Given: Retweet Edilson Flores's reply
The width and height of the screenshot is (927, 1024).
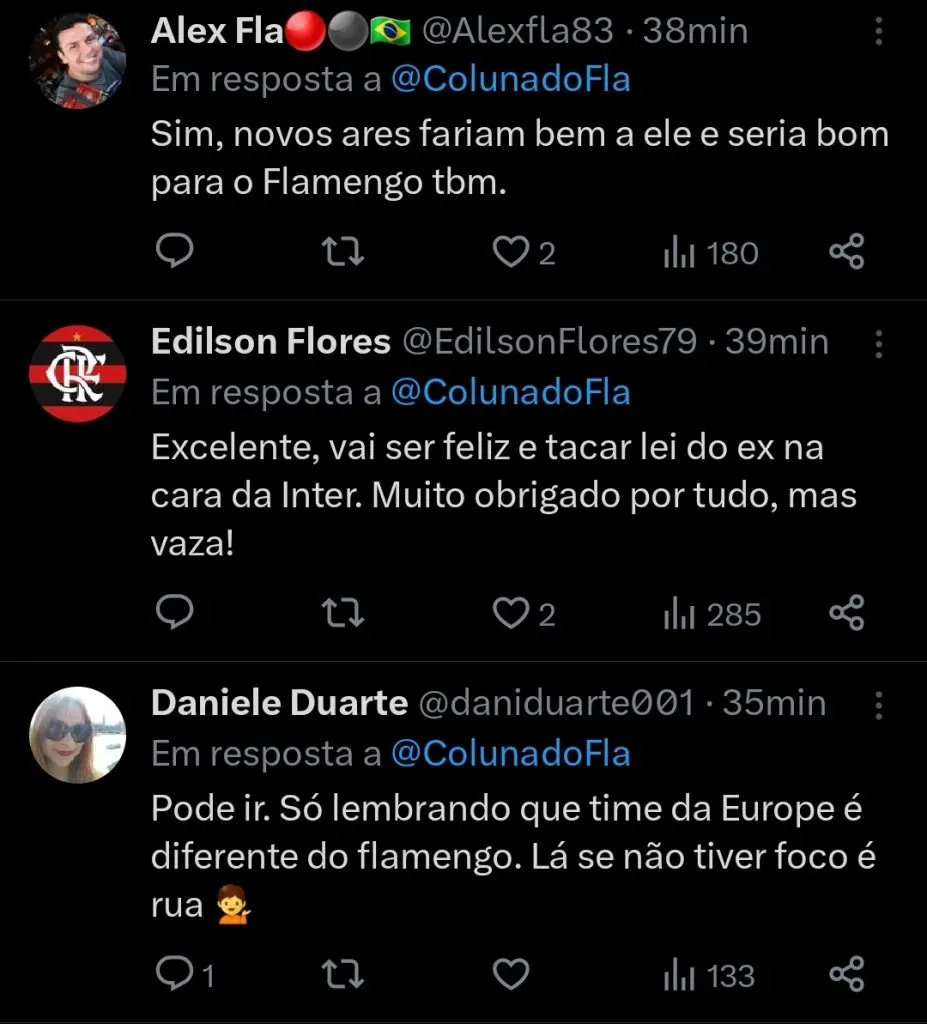Looking at the screenshot, I should click(x=344, y=614).
